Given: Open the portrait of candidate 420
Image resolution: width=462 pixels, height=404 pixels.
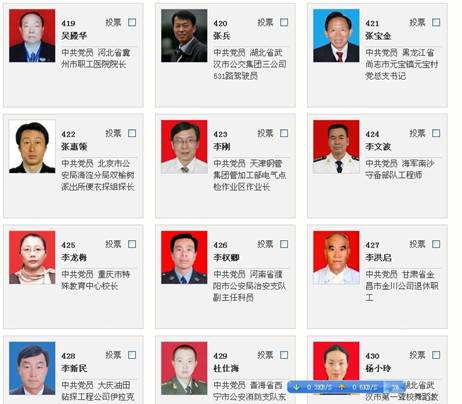Looking at the screenshot, I should click(184, 36).
